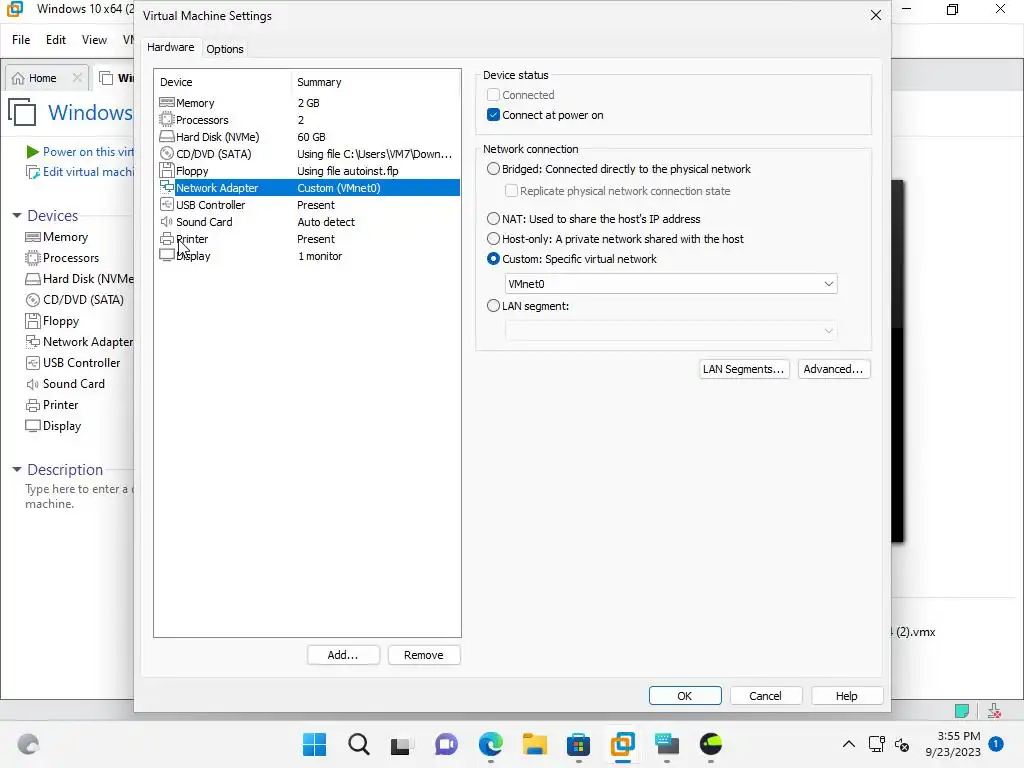Click the Device column header

[x=176, y=82]
